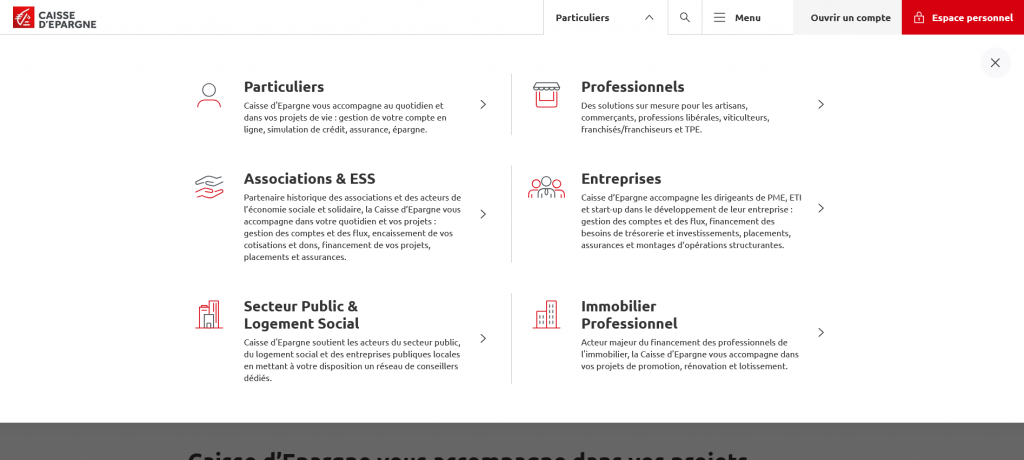
Task: Open the search magnifier icon
Action: point(685,17)
